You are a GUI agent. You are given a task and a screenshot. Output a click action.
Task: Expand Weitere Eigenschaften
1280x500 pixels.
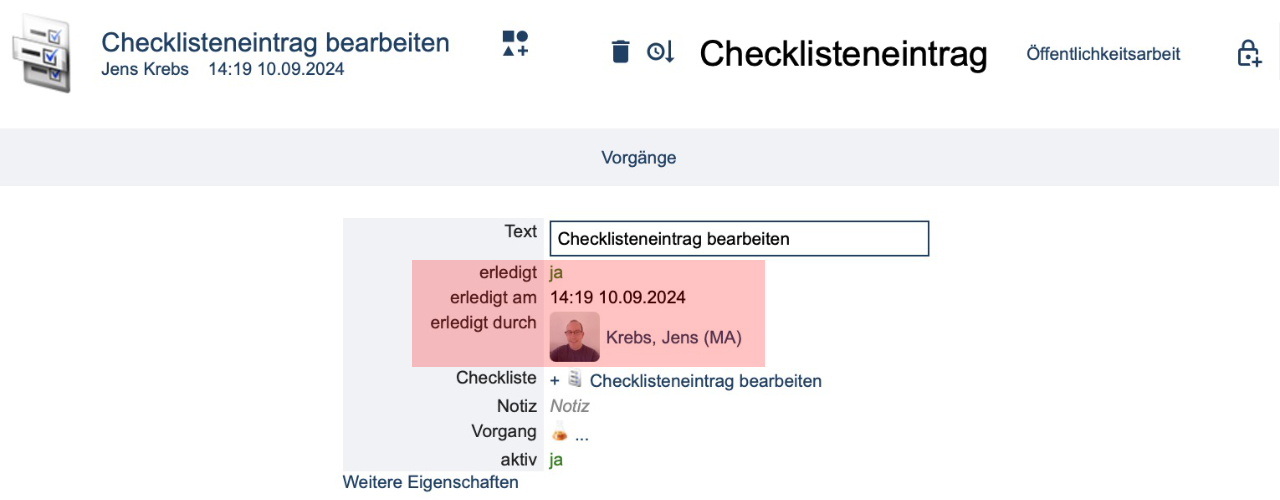[x=430, y=482]
